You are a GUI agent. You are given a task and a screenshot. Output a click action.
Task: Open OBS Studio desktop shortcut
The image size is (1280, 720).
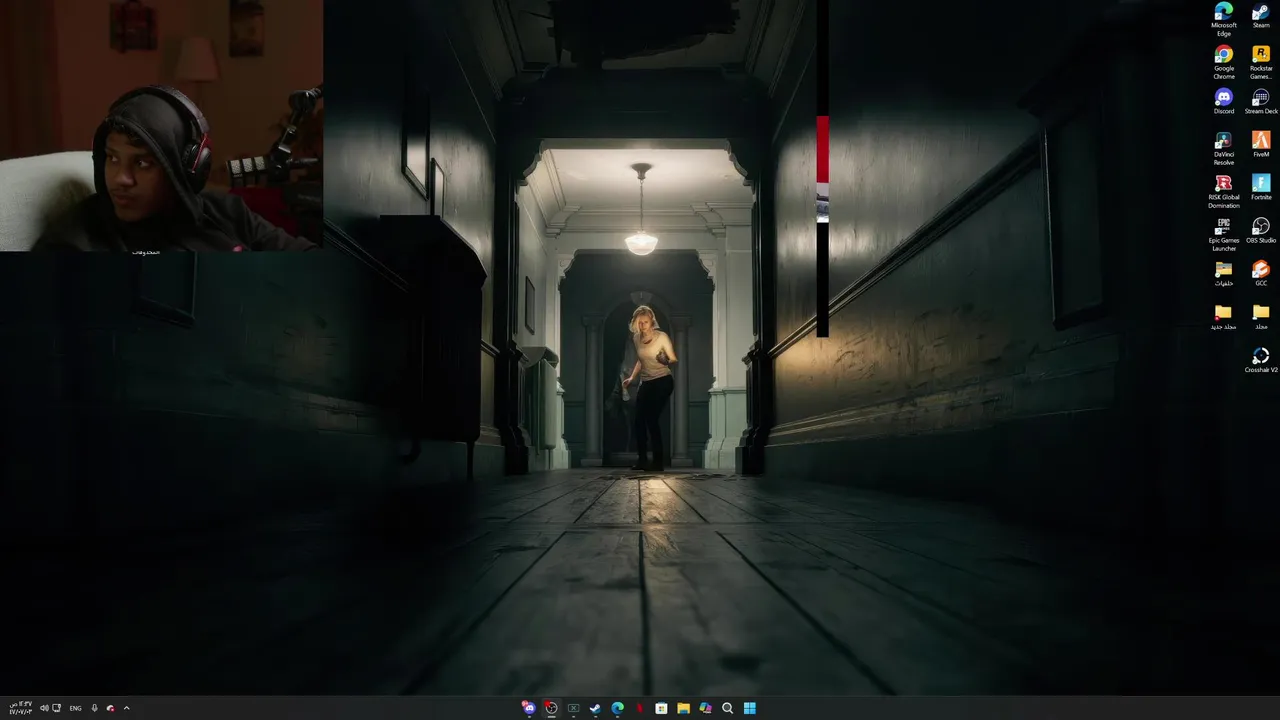1260,230
